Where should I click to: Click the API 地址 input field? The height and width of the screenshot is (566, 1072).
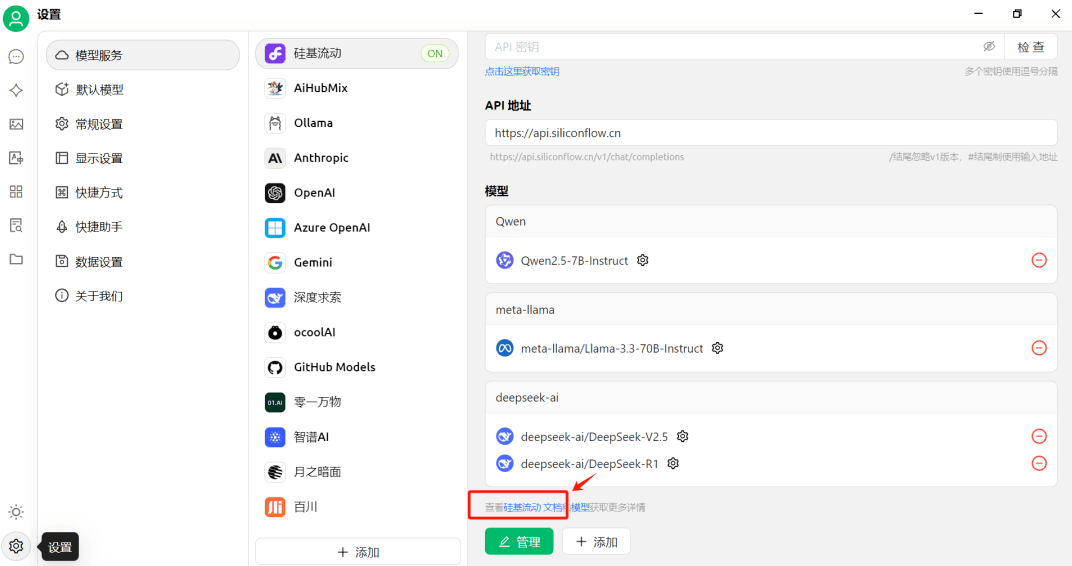coord(770,133)
